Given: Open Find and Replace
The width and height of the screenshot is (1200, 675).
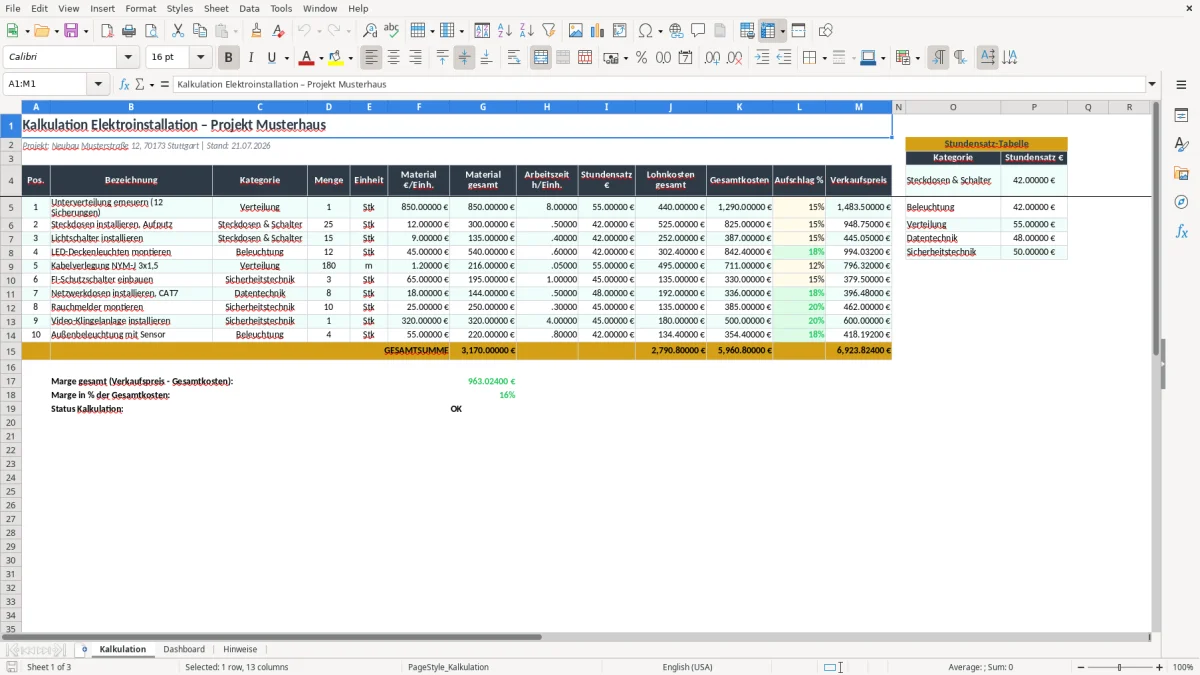Looking at the screenshot, I should pyautogui.click(x=369, y=31).
